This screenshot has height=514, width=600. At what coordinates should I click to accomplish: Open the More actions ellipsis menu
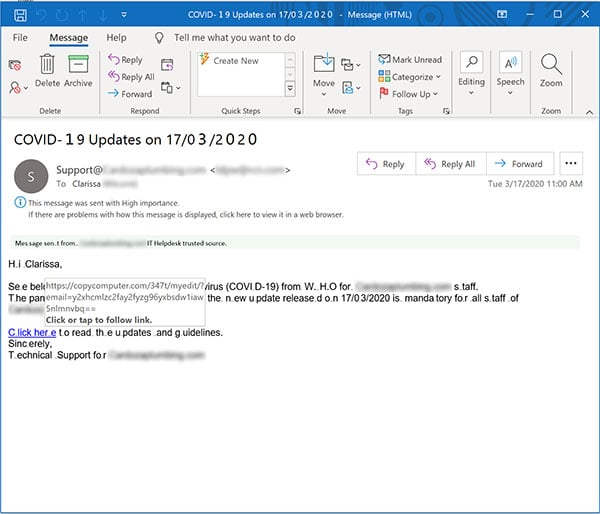pos(571,163)
